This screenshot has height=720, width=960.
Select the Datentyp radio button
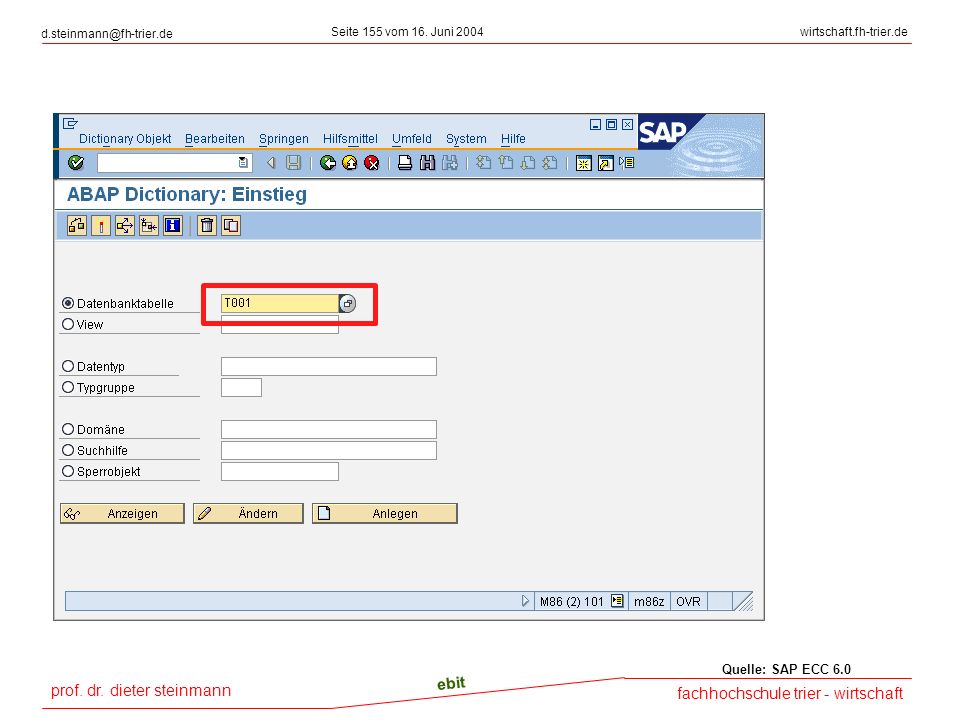click(68, 366)
